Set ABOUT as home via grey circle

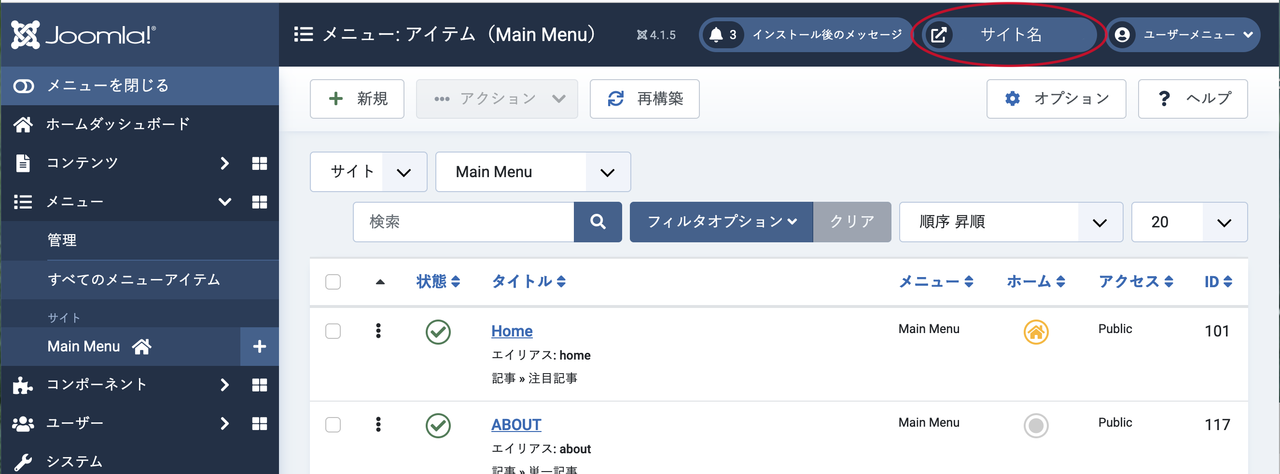pyautogui.click(x=1036, y=426)
